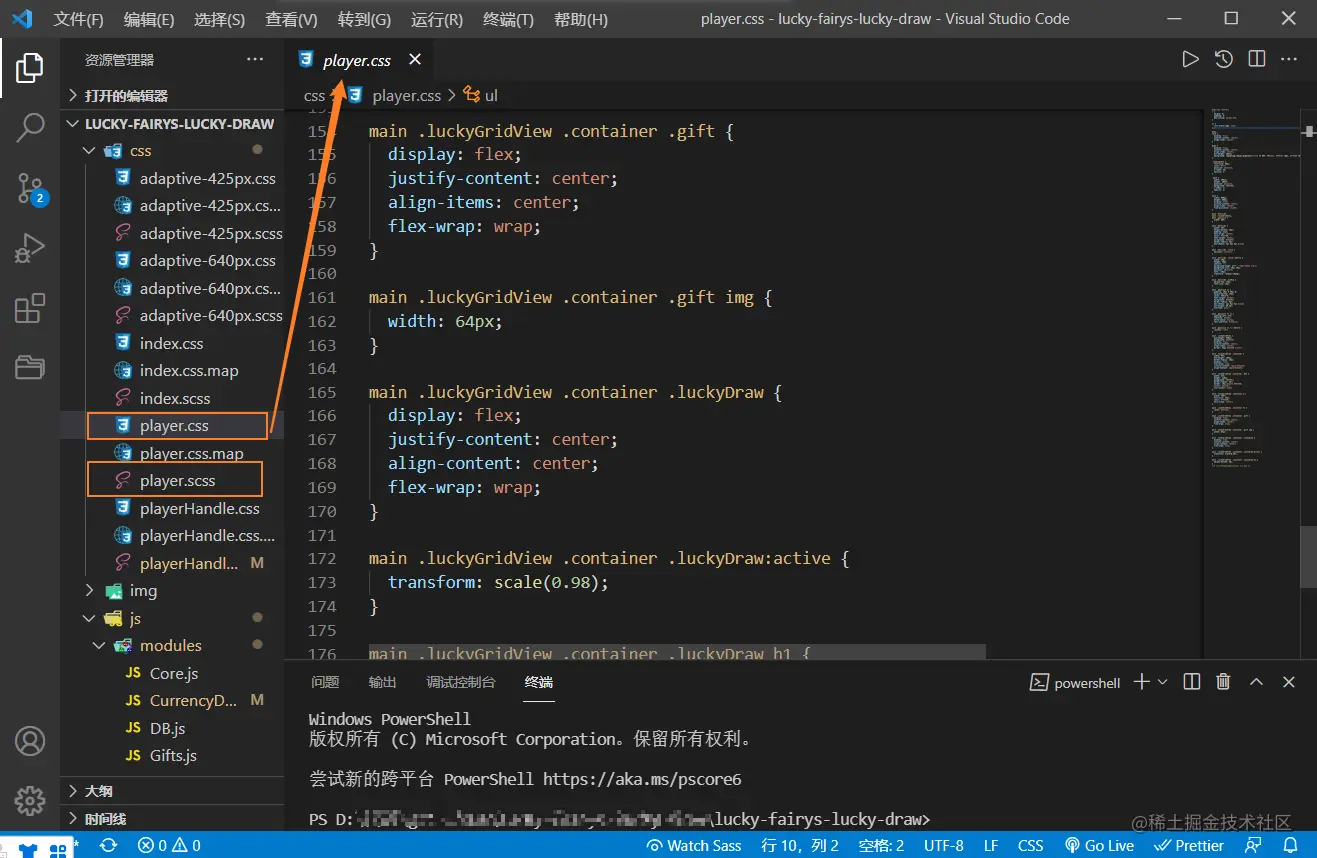Open the 帮助(H) menu
The image size is (1317, 858).
[580, 19]
